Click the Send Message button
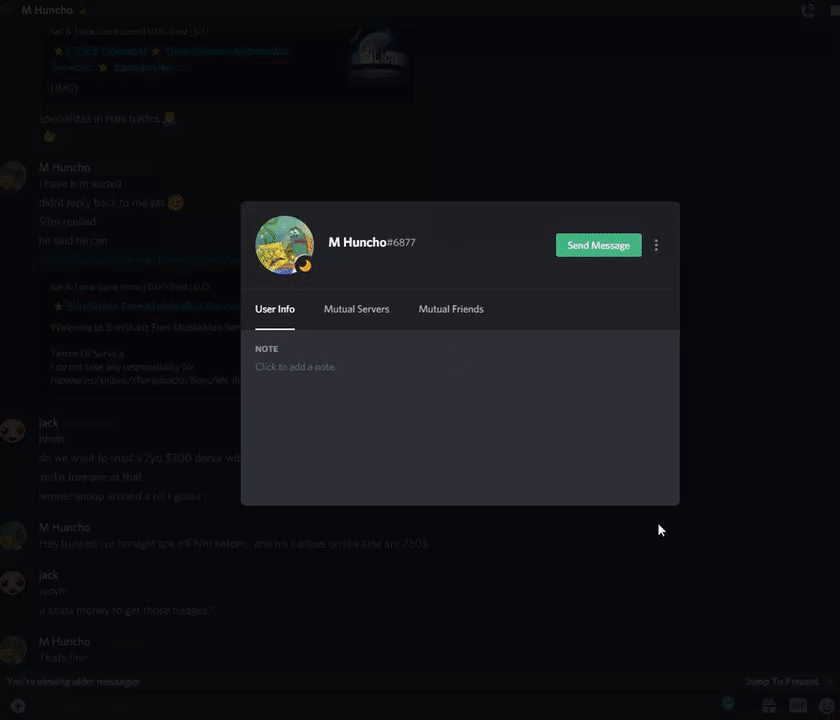 (598, 245)
